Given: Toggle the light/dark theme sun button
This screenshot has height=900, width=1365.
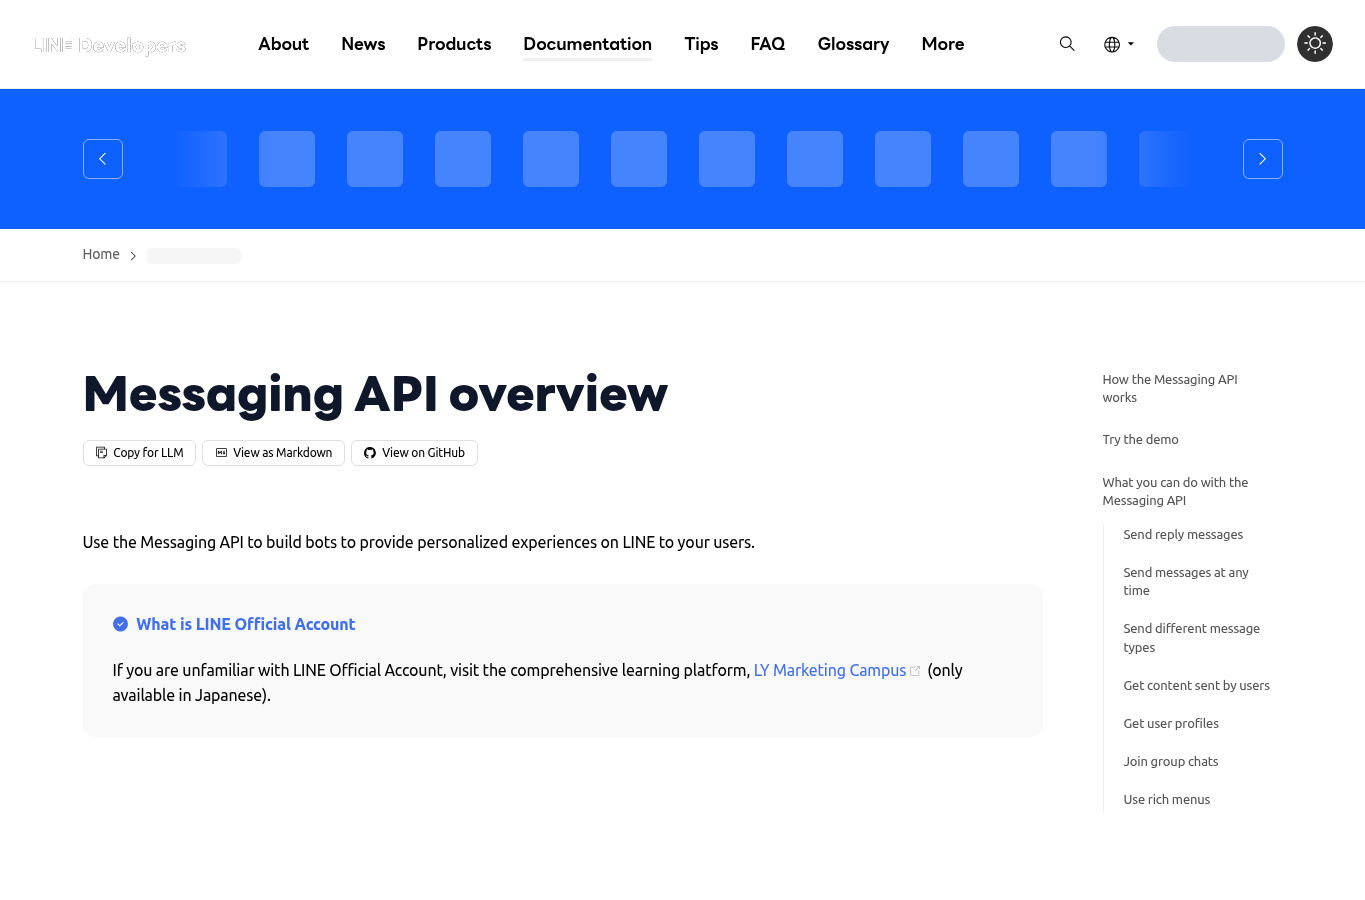Looking at the screenshot, I should pyautogui.click(x=1315, y=44).
